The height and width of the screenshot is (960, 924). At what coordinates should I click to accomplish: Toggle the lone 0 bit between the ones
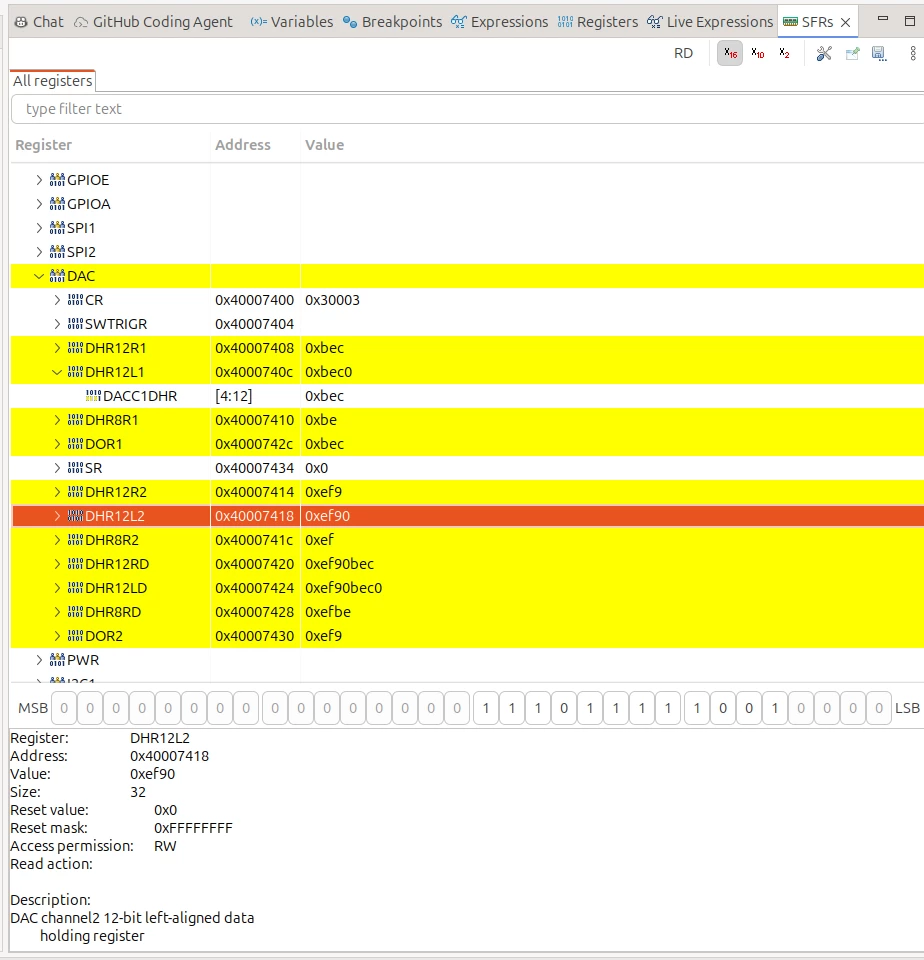564,708
